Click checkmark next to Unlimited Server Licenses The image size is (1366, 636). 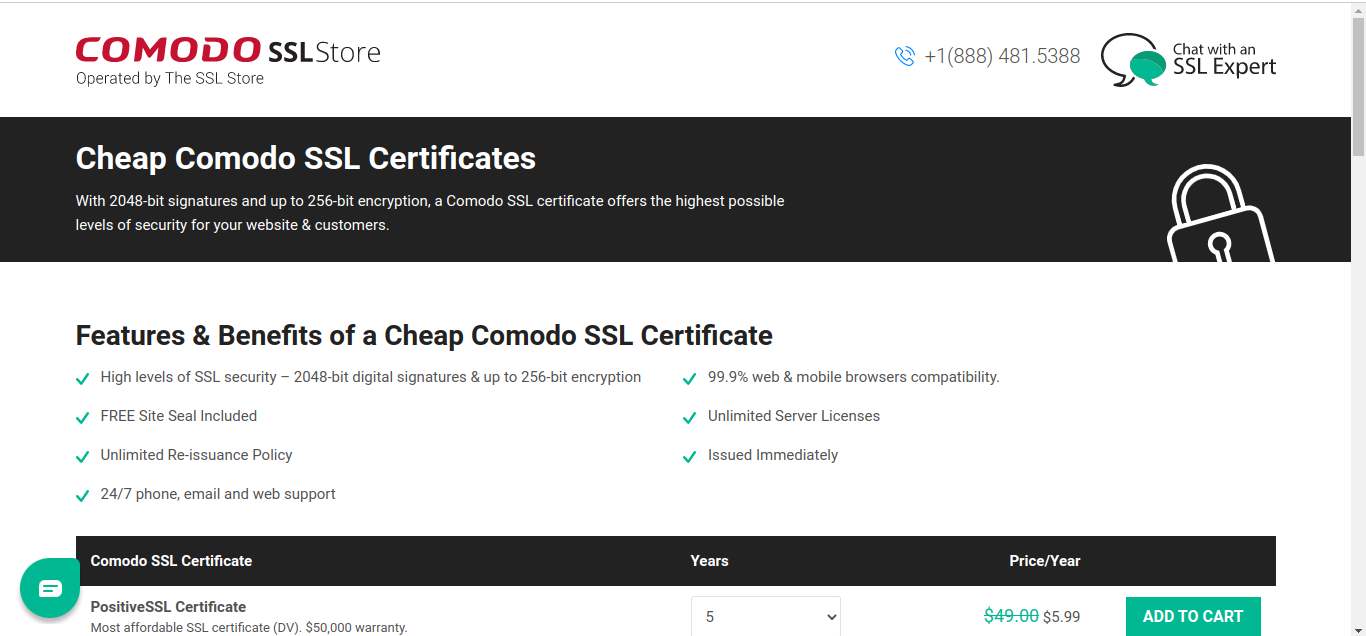tap(689, 418)
